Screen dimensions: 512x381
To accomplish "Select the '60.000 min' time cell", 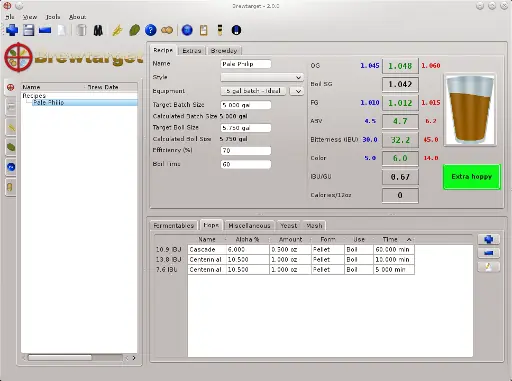I will [x=394, y=250].
